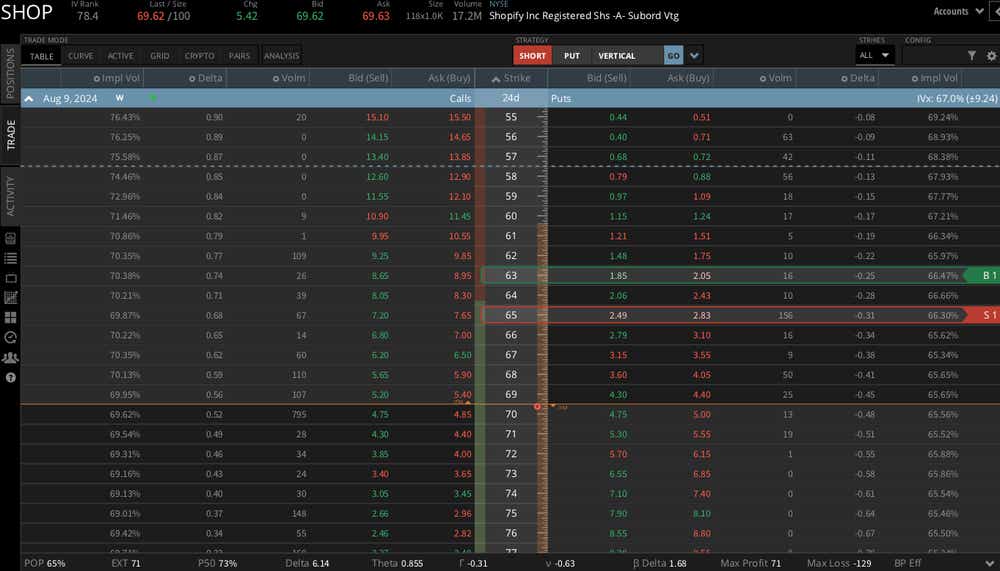Click the call Bid (Sell) column header

pyautogui.click(x=368, y=78)
